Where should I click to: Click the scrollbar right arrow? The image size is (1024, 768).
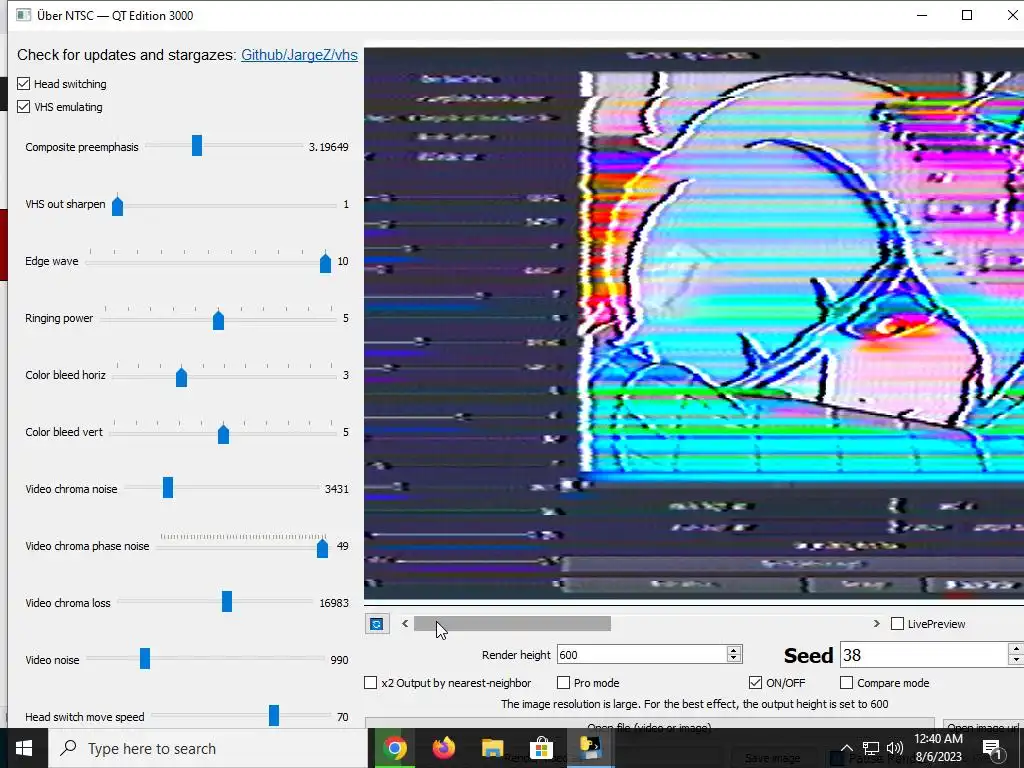pyautogui.click(x=876, y=624)
